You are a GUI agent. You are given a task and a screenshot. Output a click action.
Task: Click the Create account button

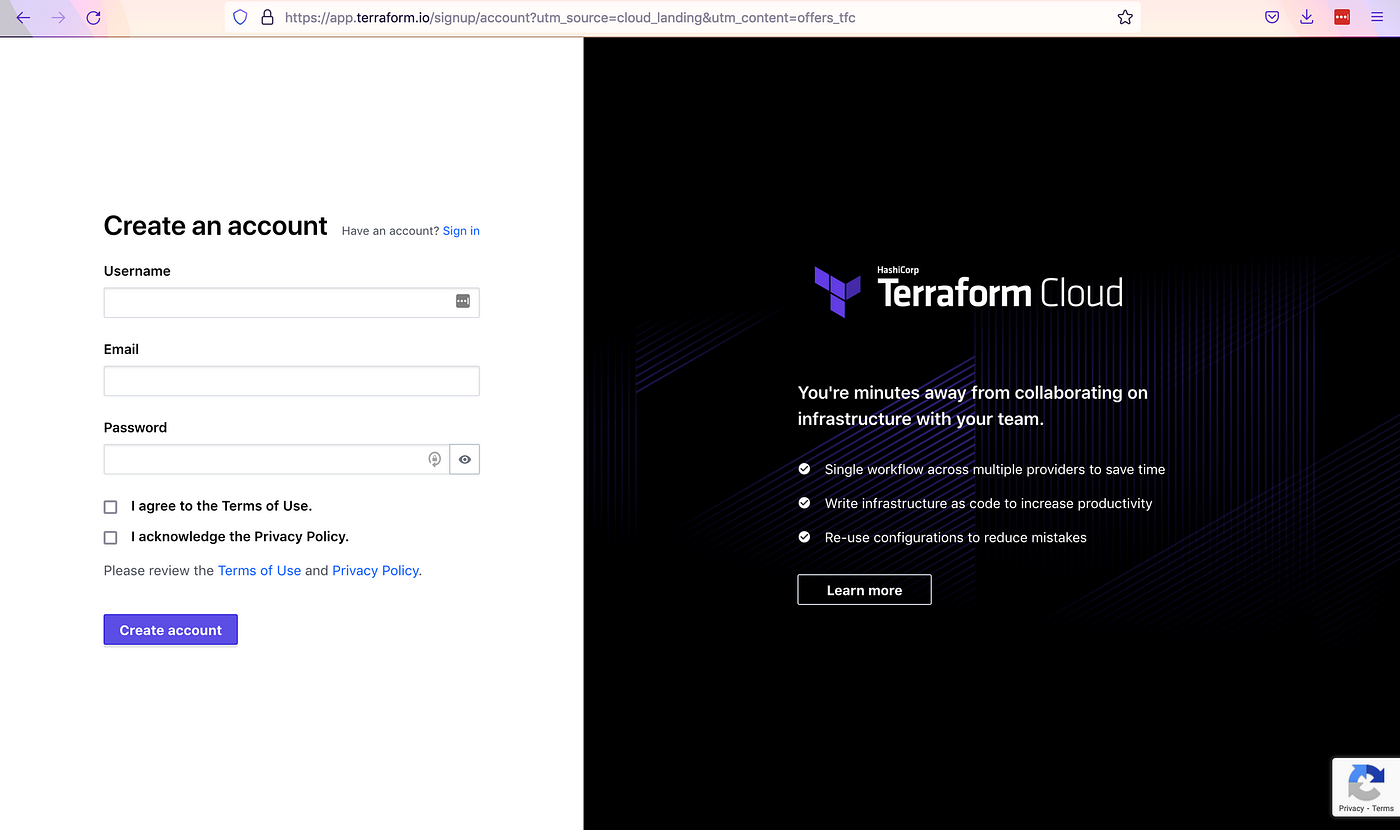click(170, 629)
